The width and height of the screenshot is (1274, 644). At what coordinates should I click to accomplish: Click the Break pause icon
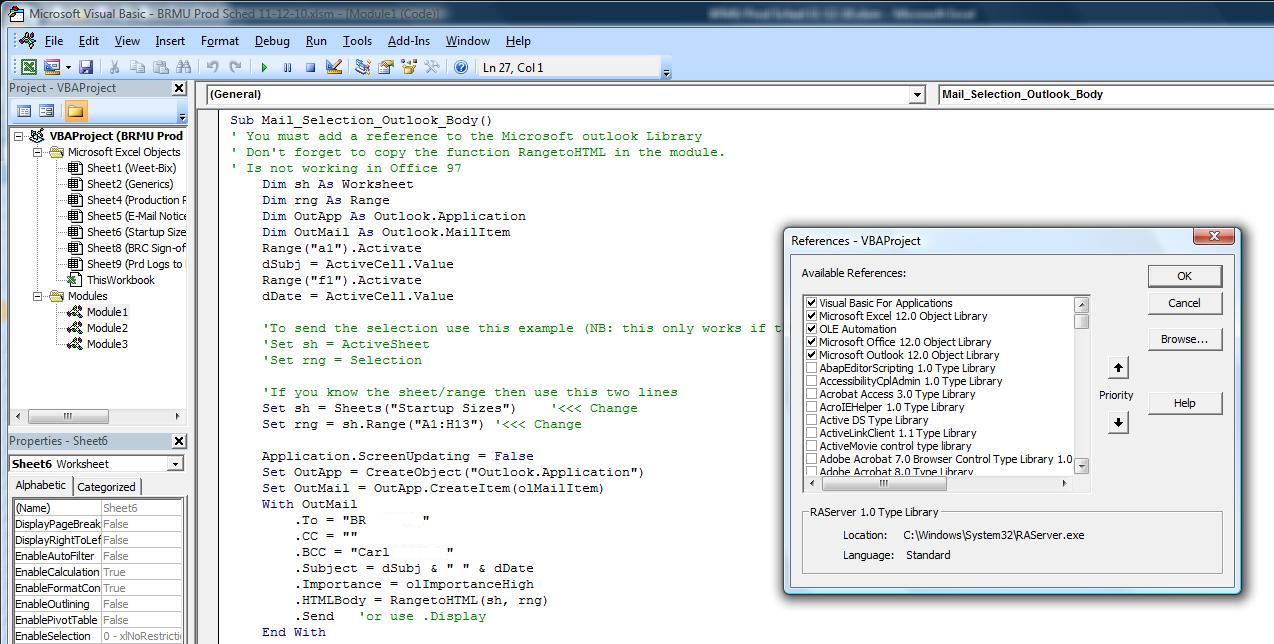287,67
